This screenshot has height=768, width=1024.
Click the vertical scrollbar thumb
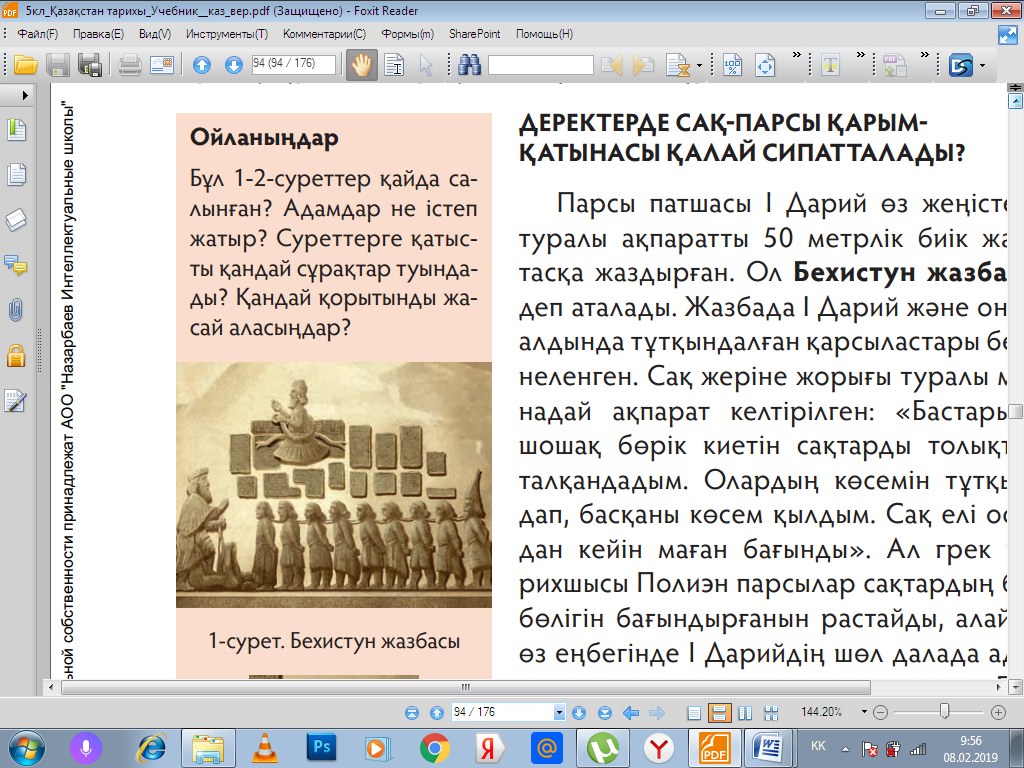tap(1016, 411)
